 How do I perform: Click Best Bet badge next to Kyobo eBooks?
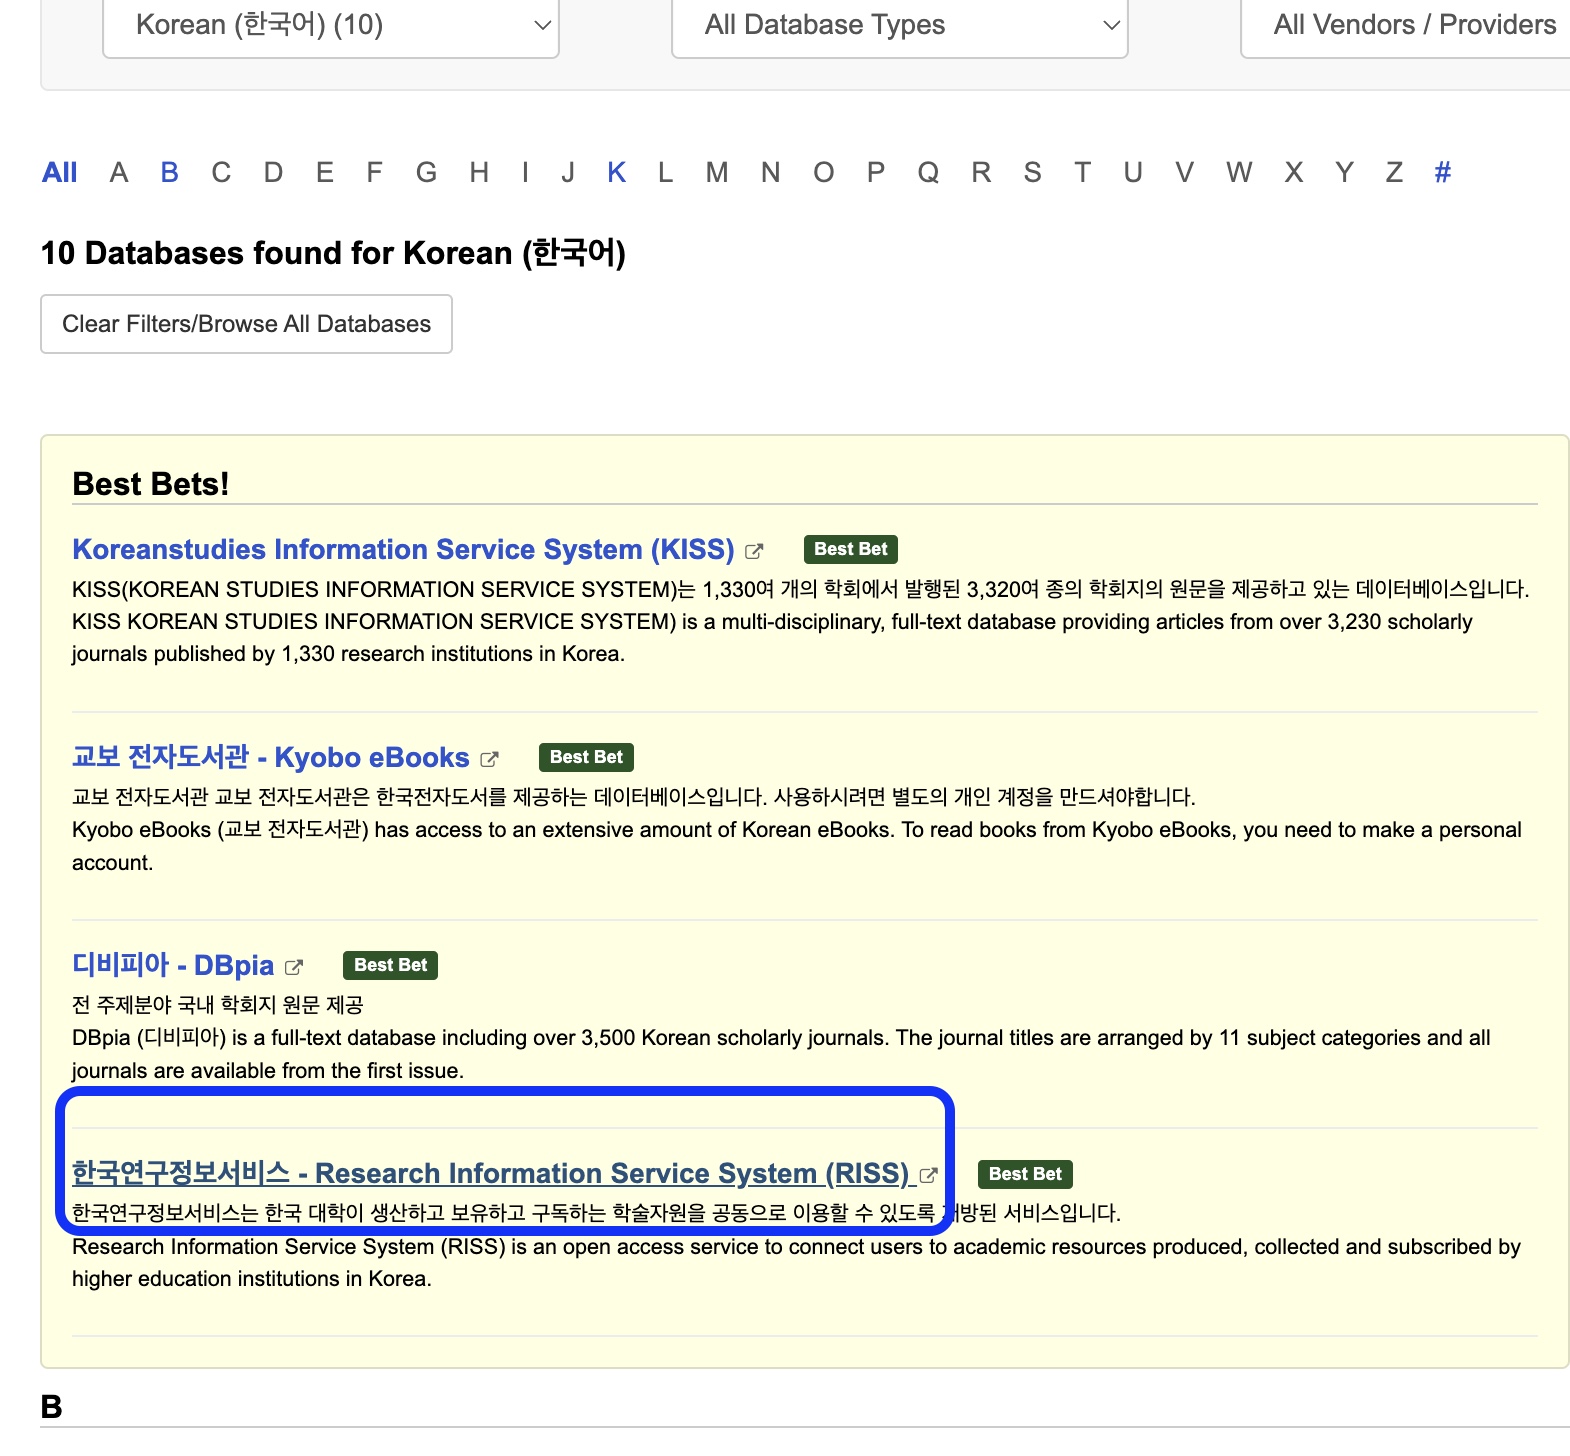point(586,757)
